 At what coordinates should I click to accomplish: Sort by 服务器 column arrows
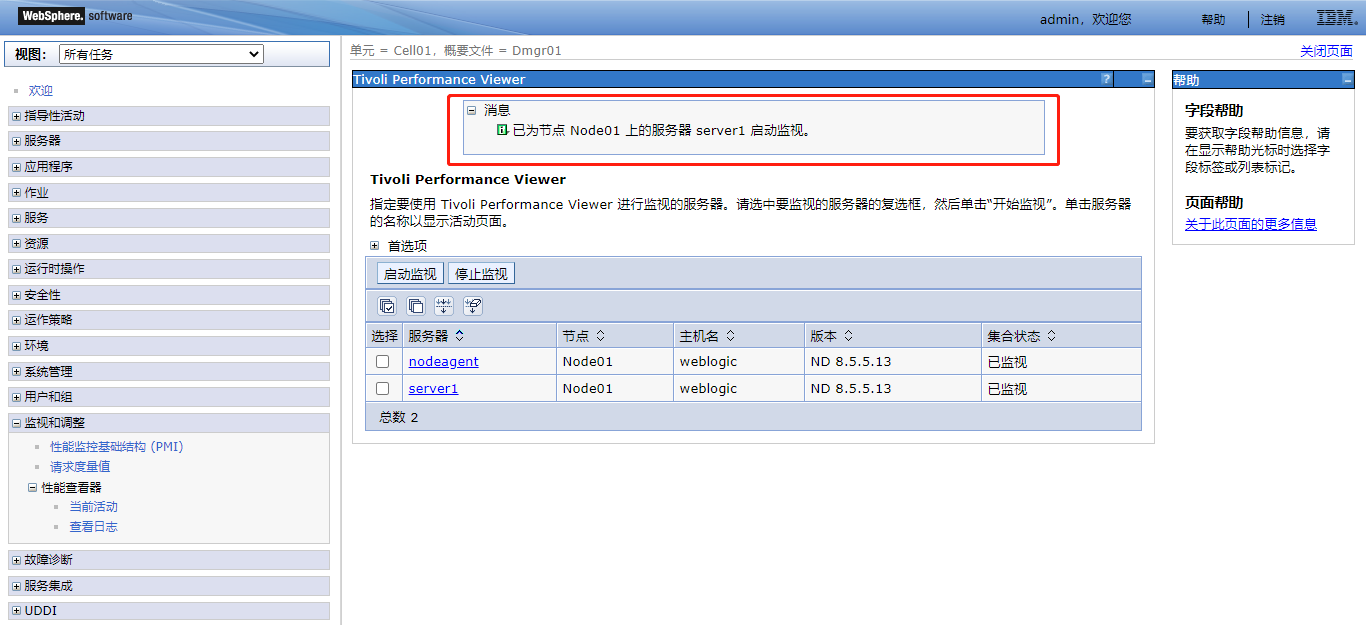coord(460,336)
